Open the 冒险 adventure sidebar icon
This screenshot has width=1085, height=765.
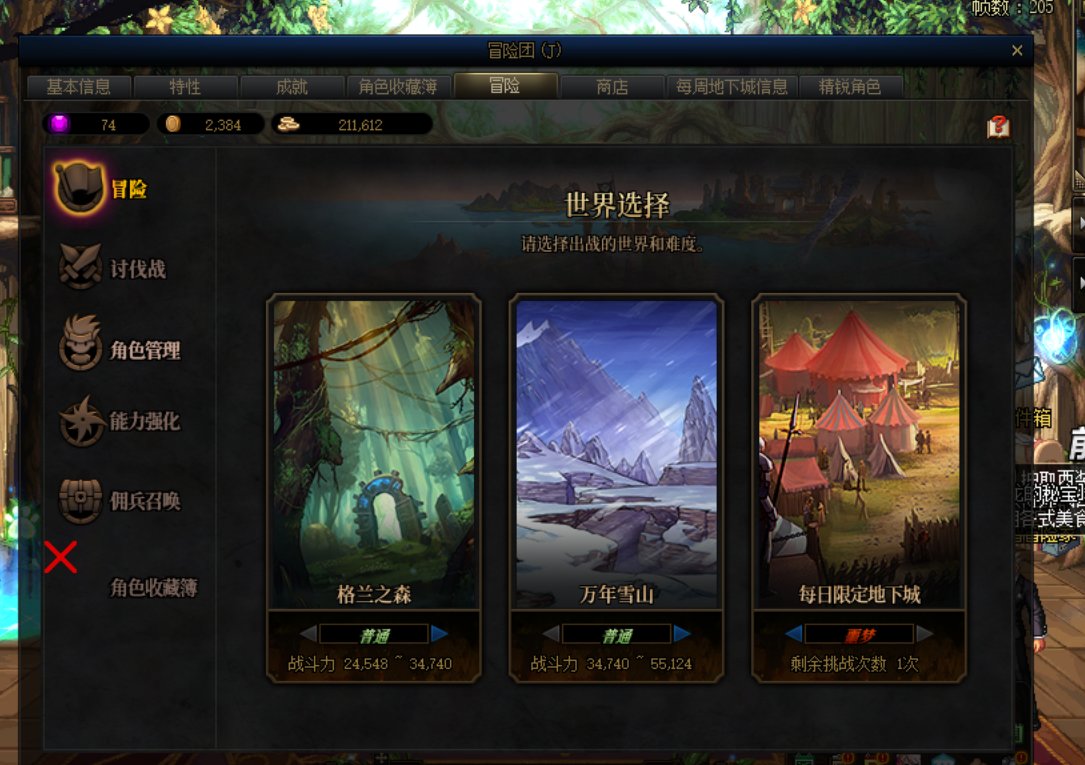[80, 188]
